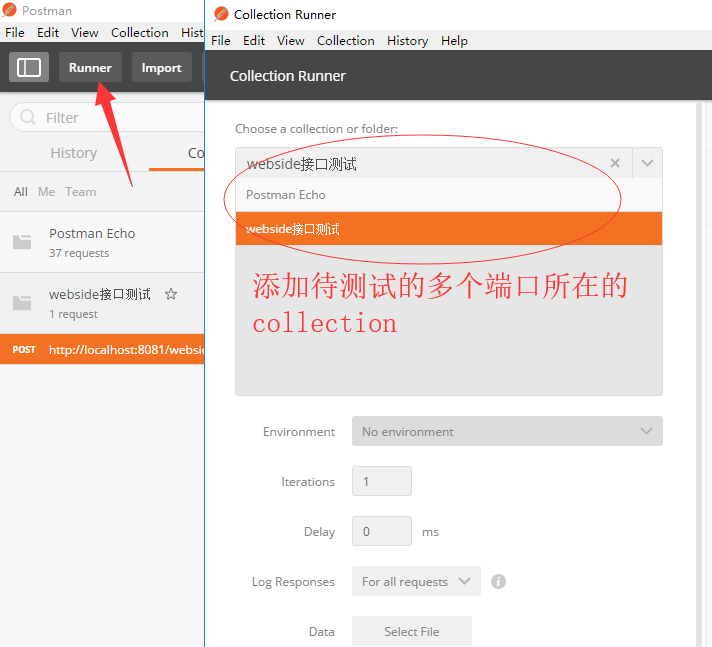Screen dimensions: 712x647
Task: Click the Select File button for Data
Action: (412, 631)
